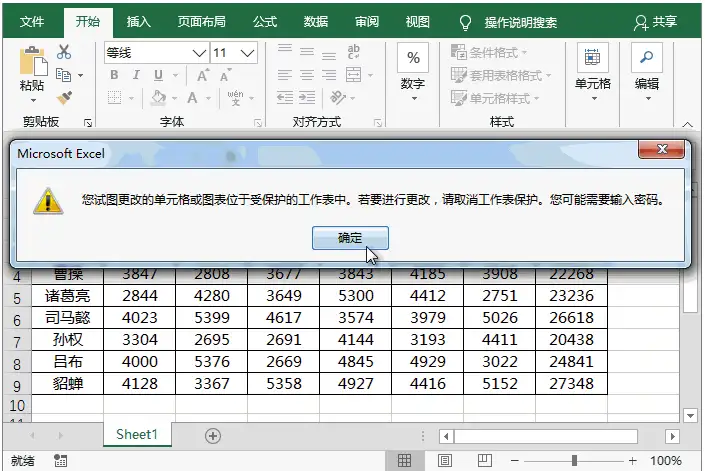The width and height of the screenshot is (705, 471).
Task: Toggle the wrap text icon
Action: pos(353,52)
